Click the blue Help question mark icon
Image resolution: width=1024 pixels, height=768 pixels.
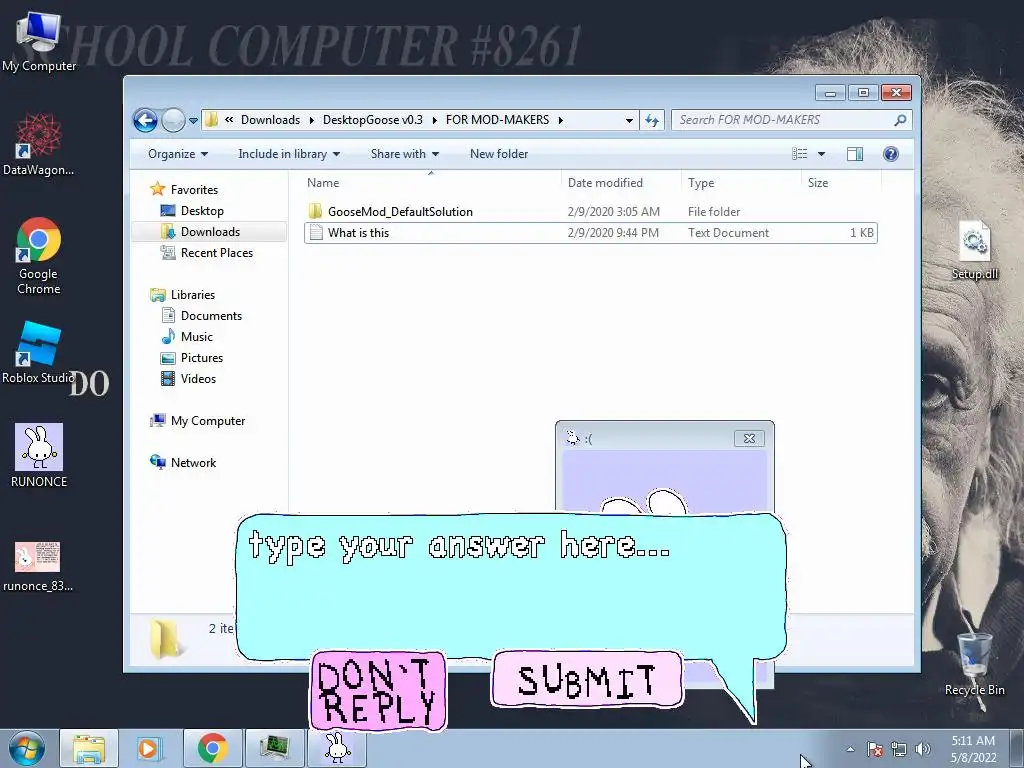891,154
